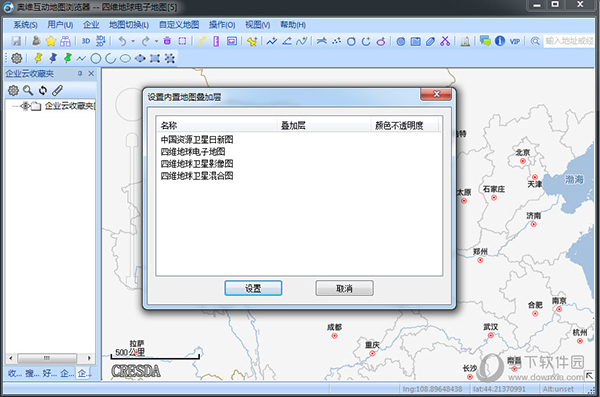Expand the 企业云收藏夹 tree node
Image resolution: width=600 pixels, height=397 pixels.
[x=25, y=106]
